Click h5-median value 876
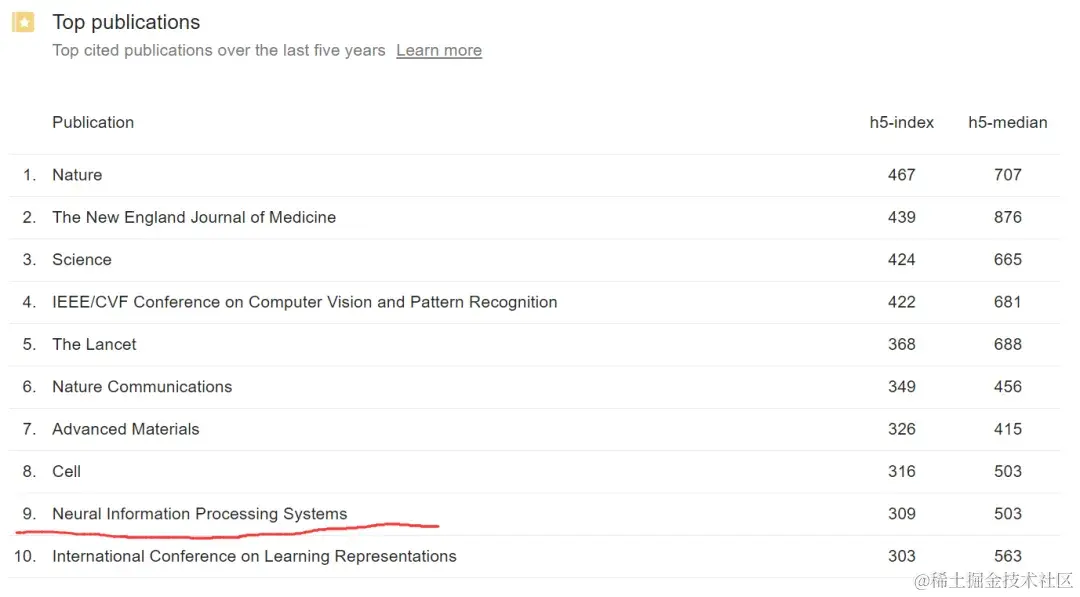The image size is (1080, 597). point(1008,218)
